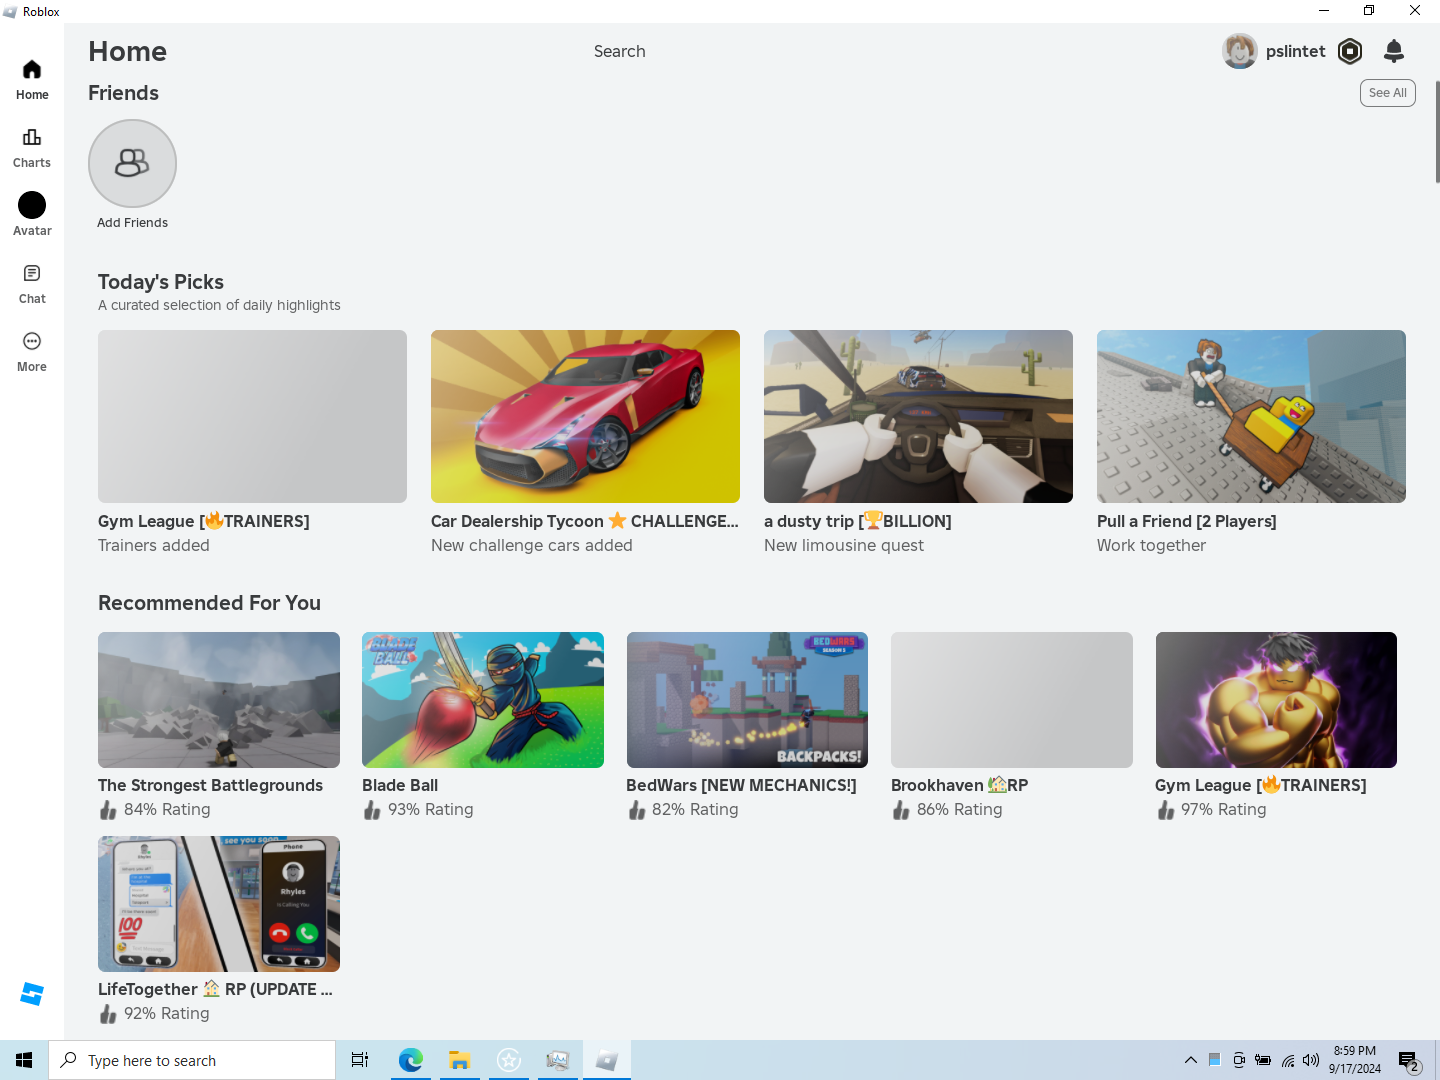Image resolution: width=1440 pixels, height=1080 pixels.
Task: Open Windows notification center icon
Action: coord(1410,1060)
